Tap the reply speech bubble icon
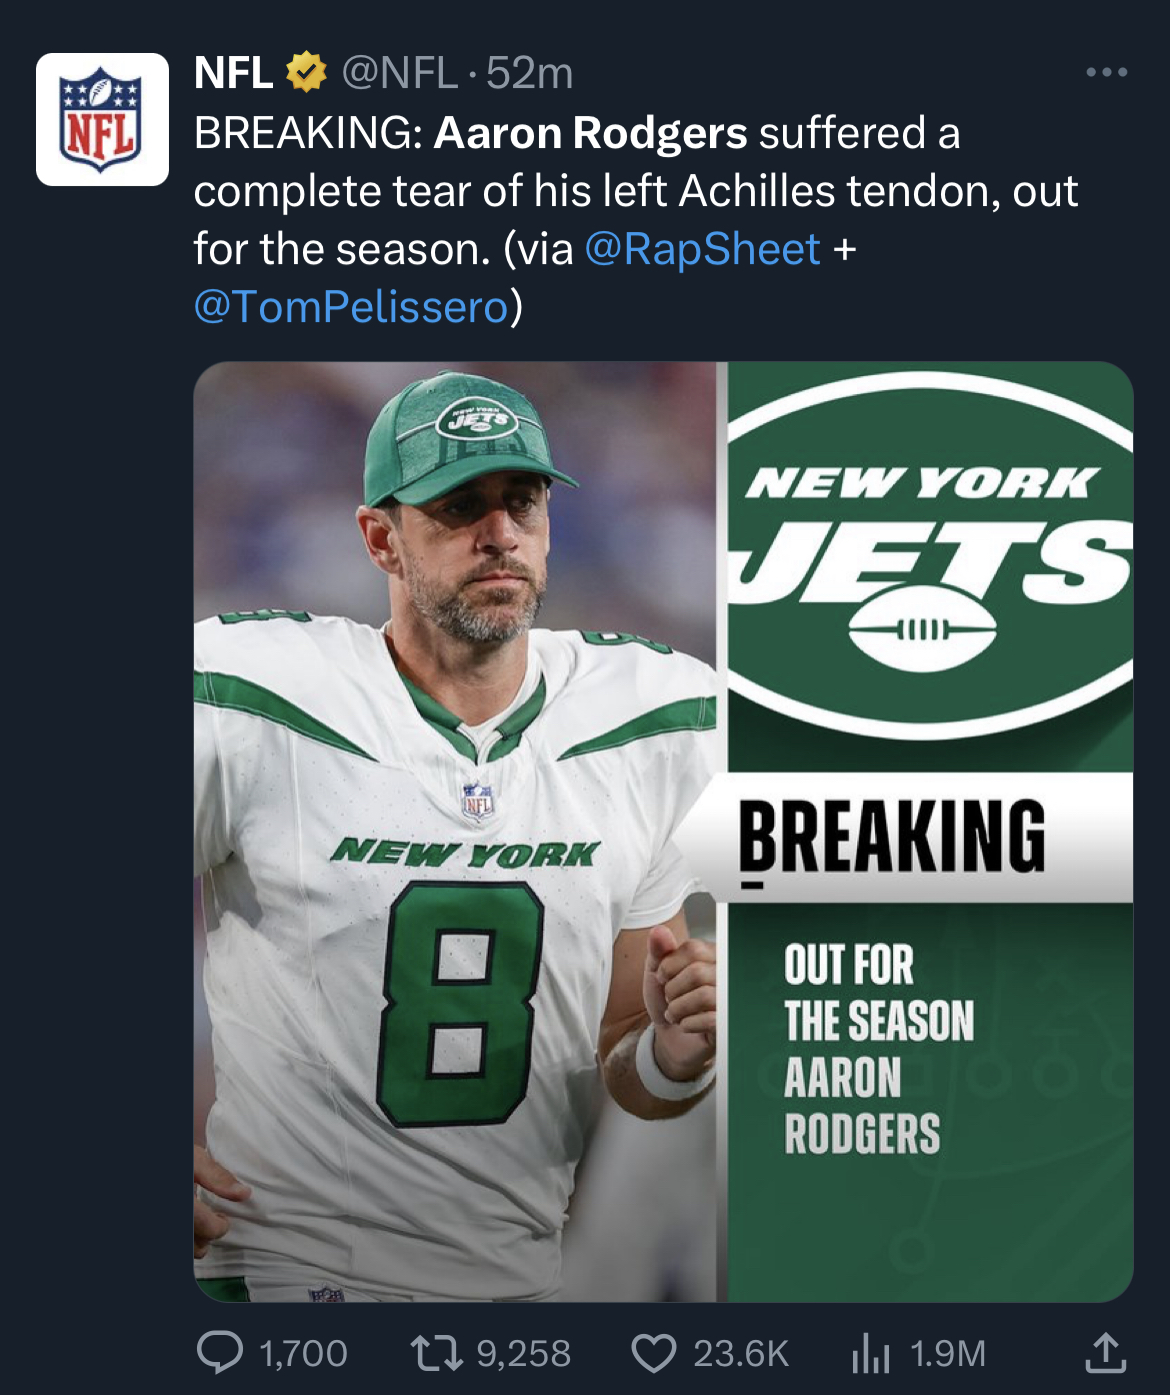 pyautogui.click(x=219, y=1353)
